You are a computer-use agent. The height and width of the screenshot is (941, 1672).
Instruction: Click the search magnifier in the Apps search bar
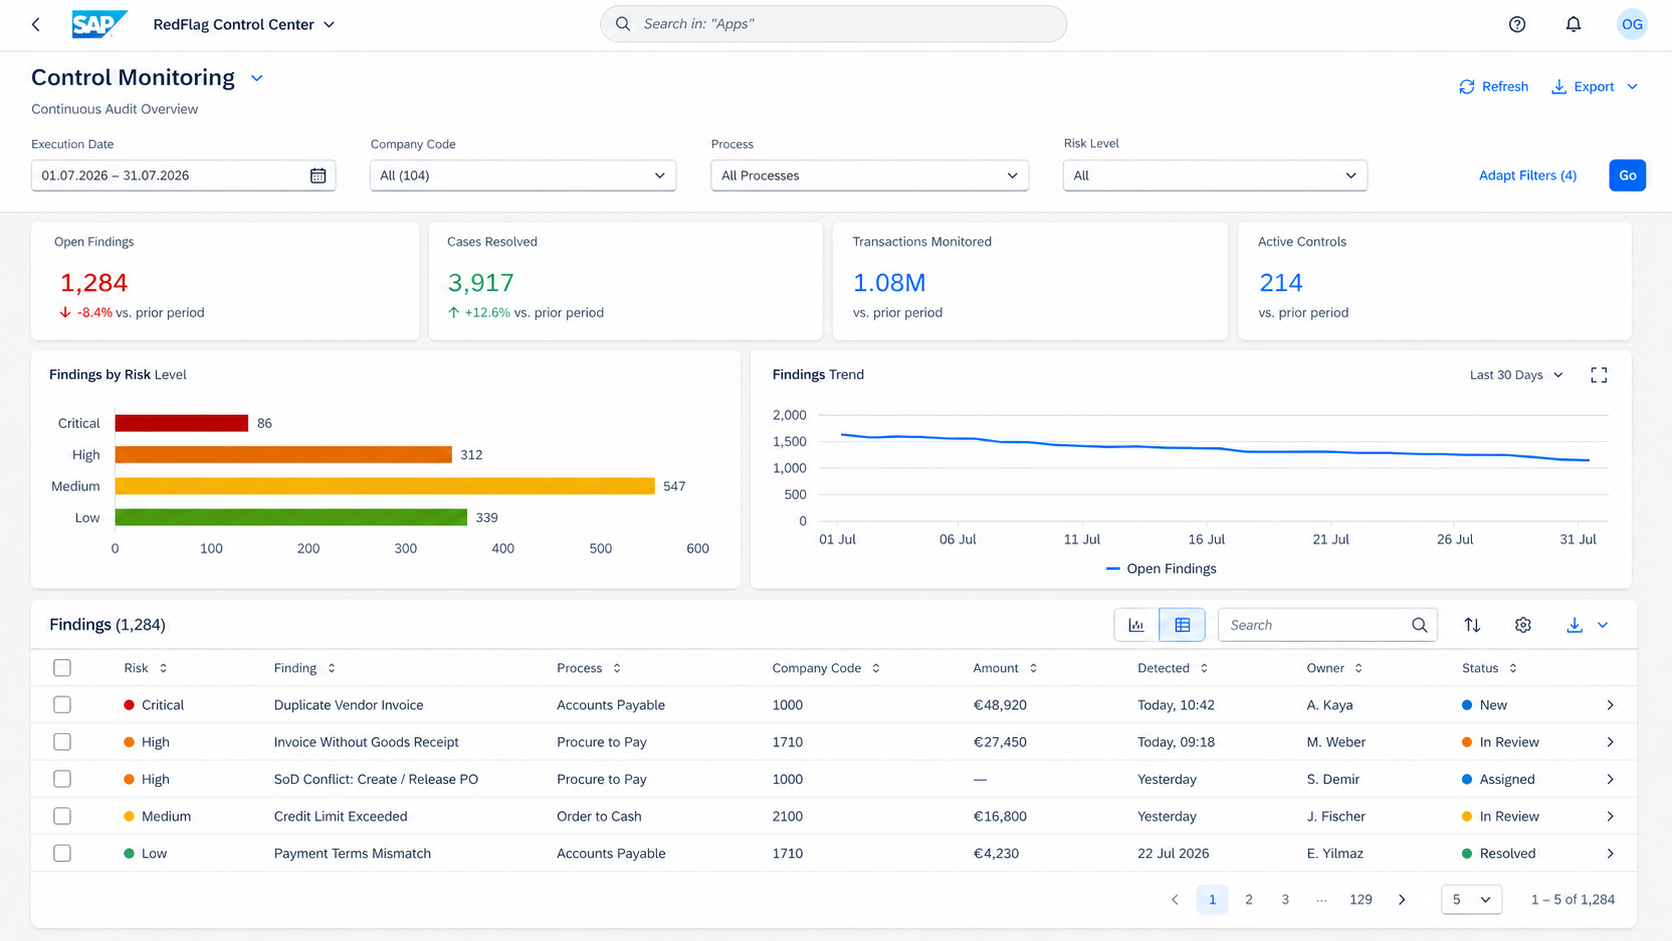(623, 24)
